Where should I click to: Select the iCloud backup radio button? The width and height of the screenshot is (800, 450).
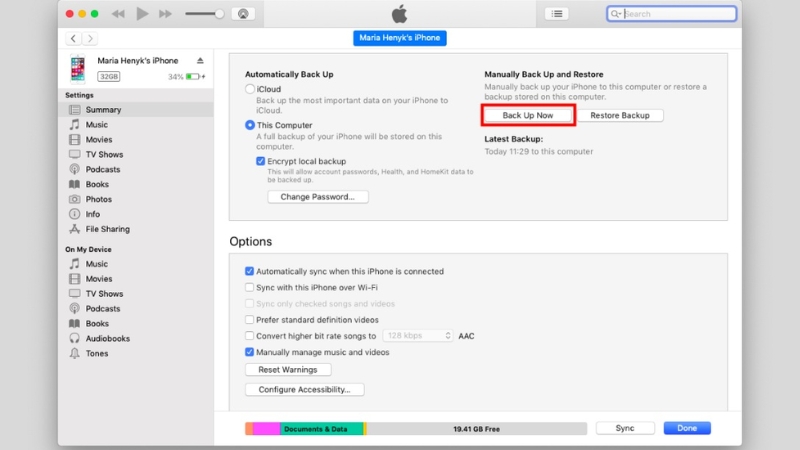(x=249, y=89)
